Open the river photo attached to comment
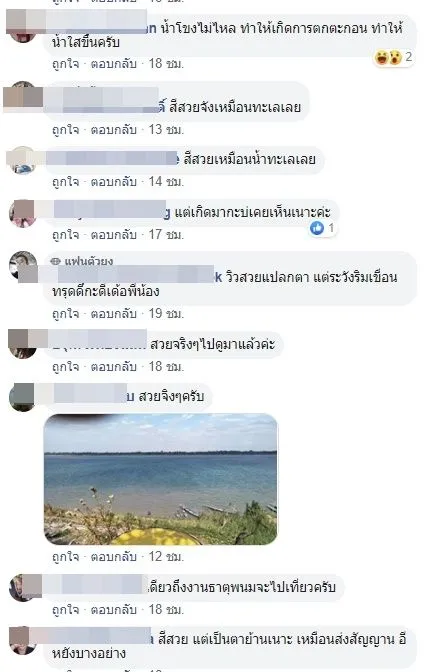The image size is (442, 672). point(161,479)
